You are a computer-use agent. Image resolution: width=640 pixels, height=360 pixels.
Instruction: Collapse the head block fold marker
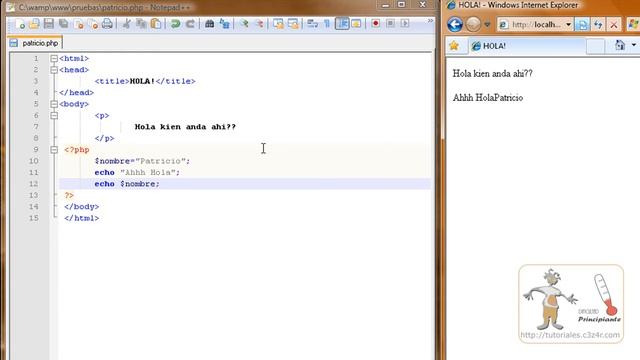click(54, 70)
